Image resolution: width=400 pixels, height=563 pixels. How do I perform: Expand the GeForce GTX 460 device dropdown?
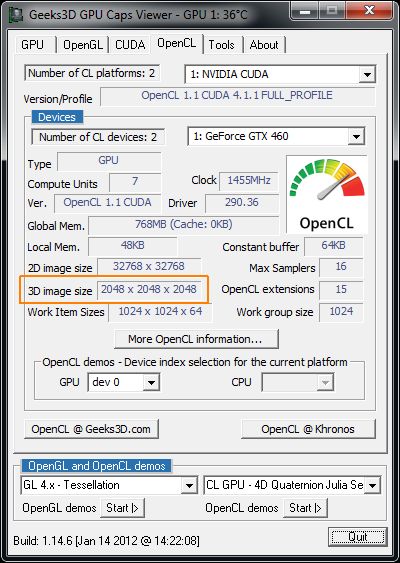coord(356,136)
